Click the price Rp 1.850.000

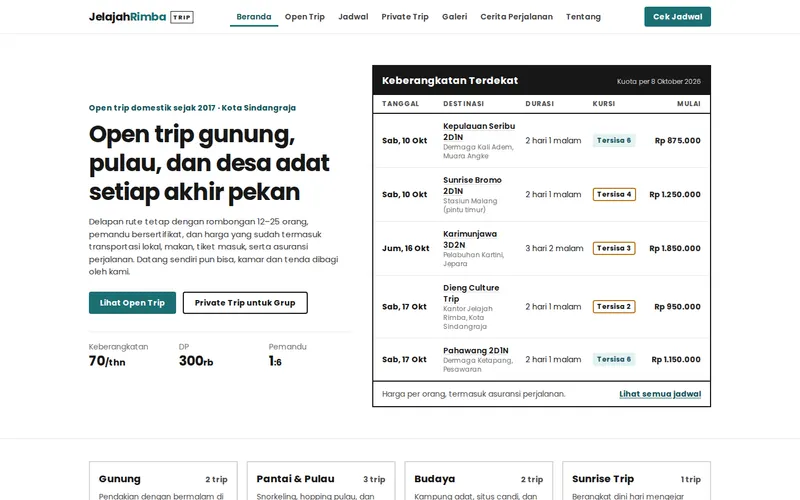click(x=674, y=248)
